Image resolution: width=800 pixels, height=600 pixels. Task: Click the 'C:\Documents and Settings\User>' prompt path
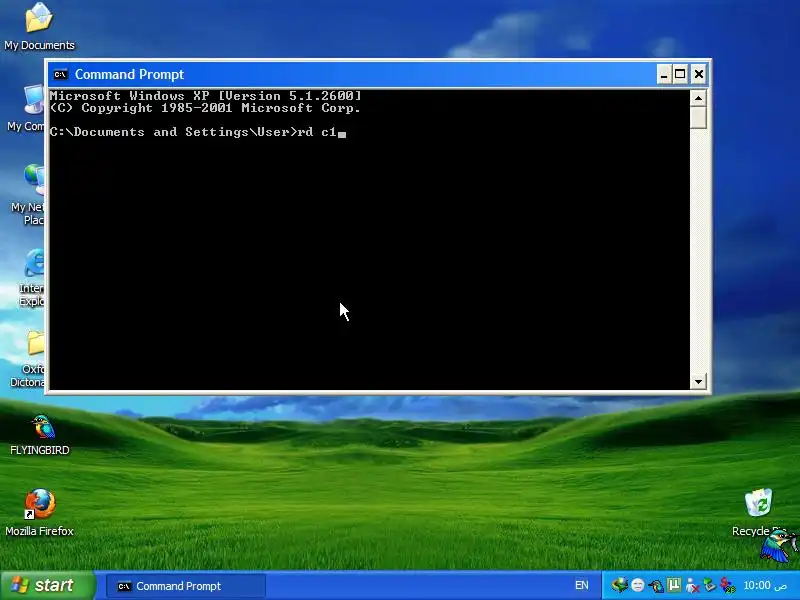point(173,132)
